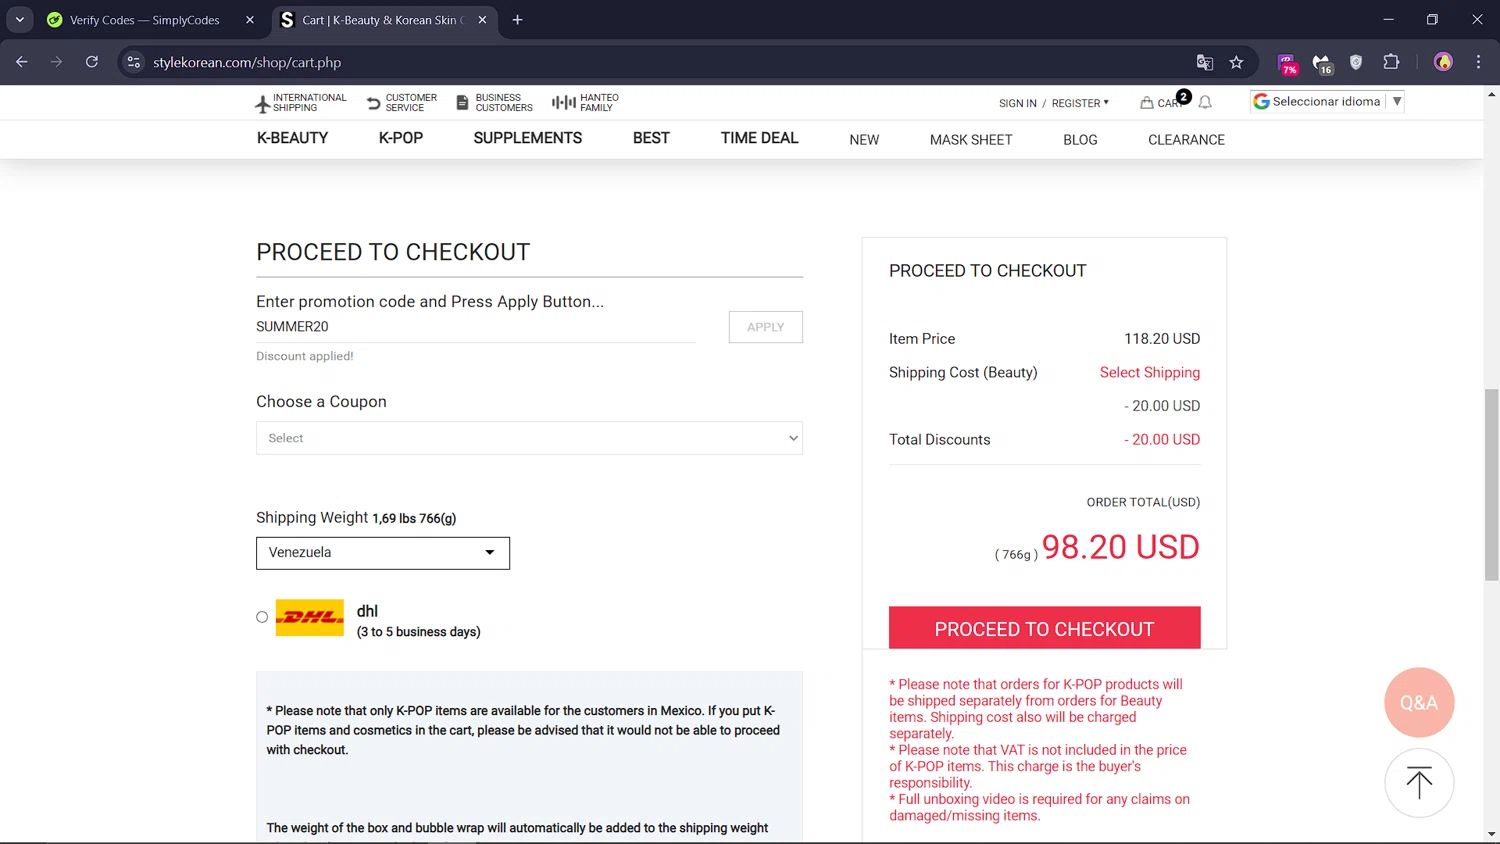Click the notification bell icon
Viewport: 1500px width, 844px height.
point(1205,102)
